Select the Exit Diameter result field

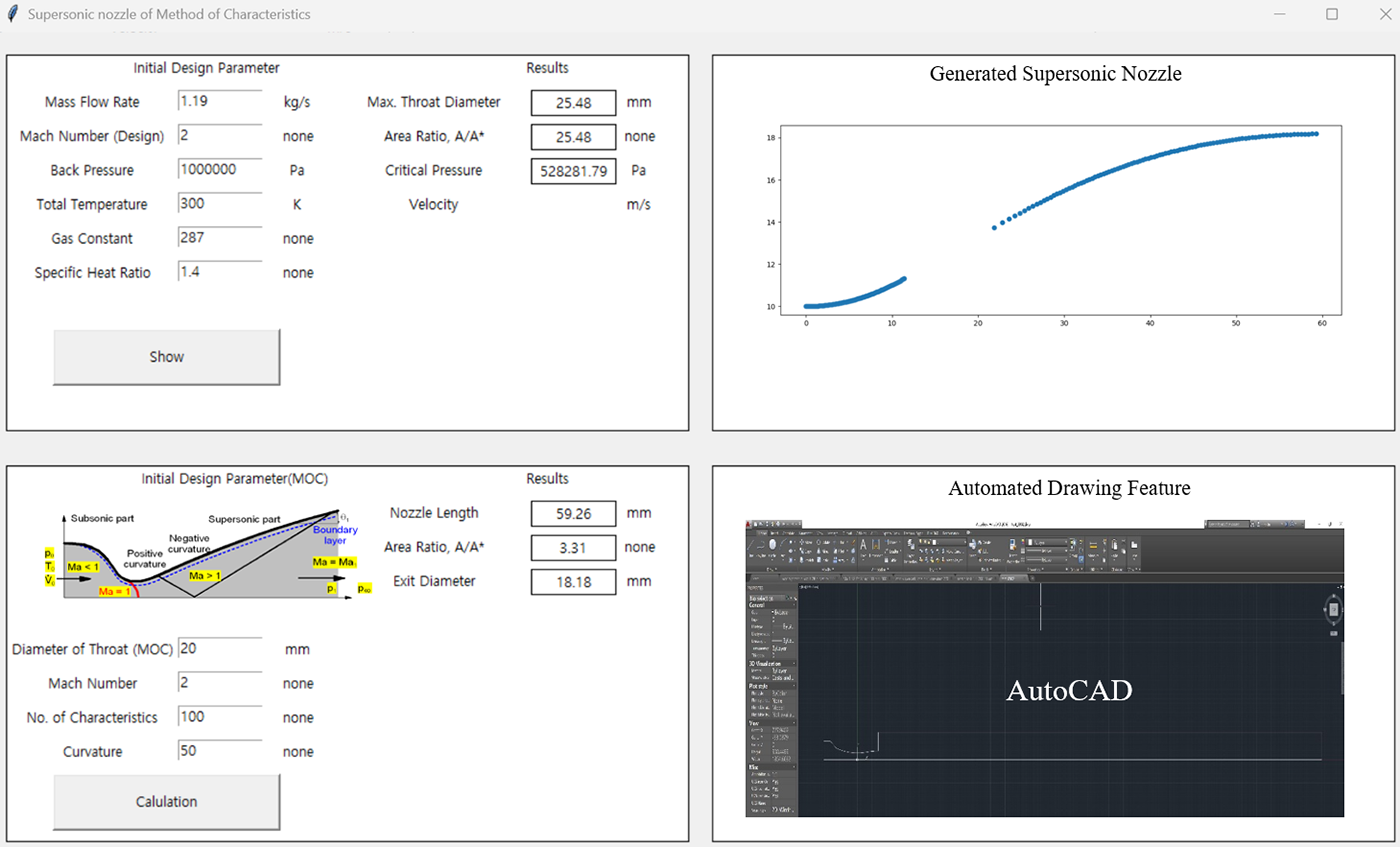(573, 582)
